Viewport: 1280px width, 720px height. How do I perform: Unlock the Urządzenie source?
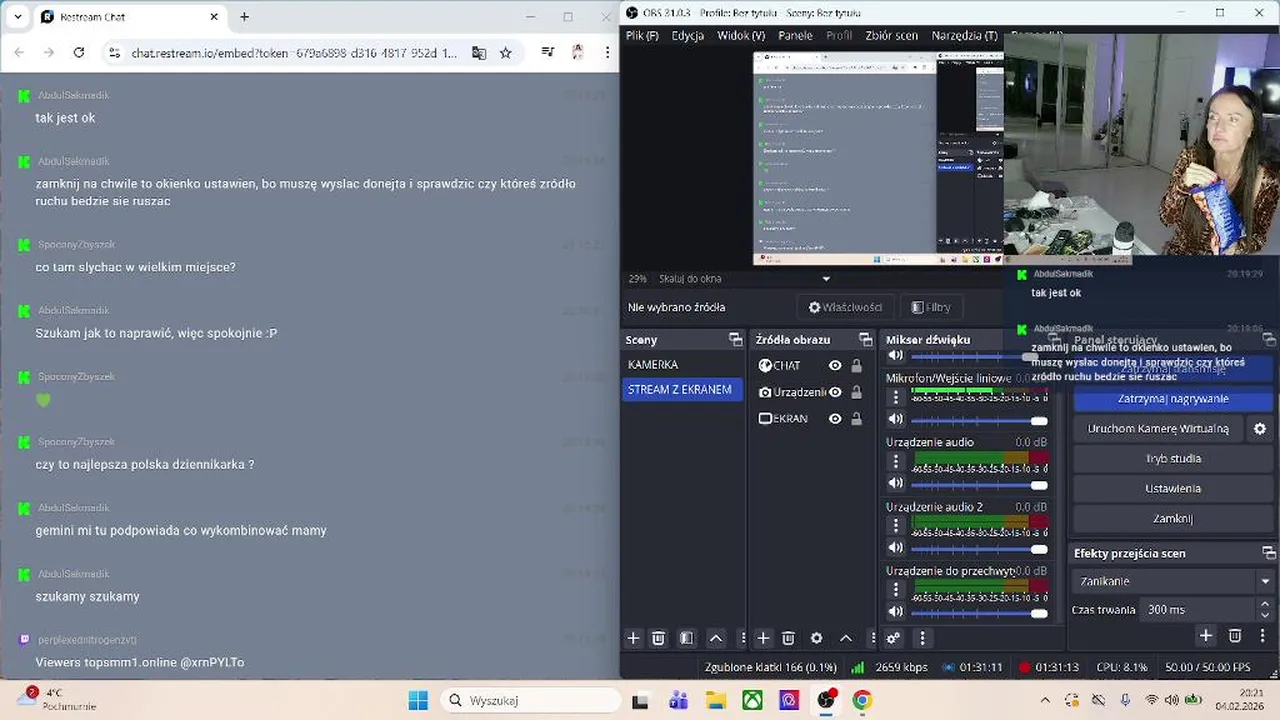[856, 392]
